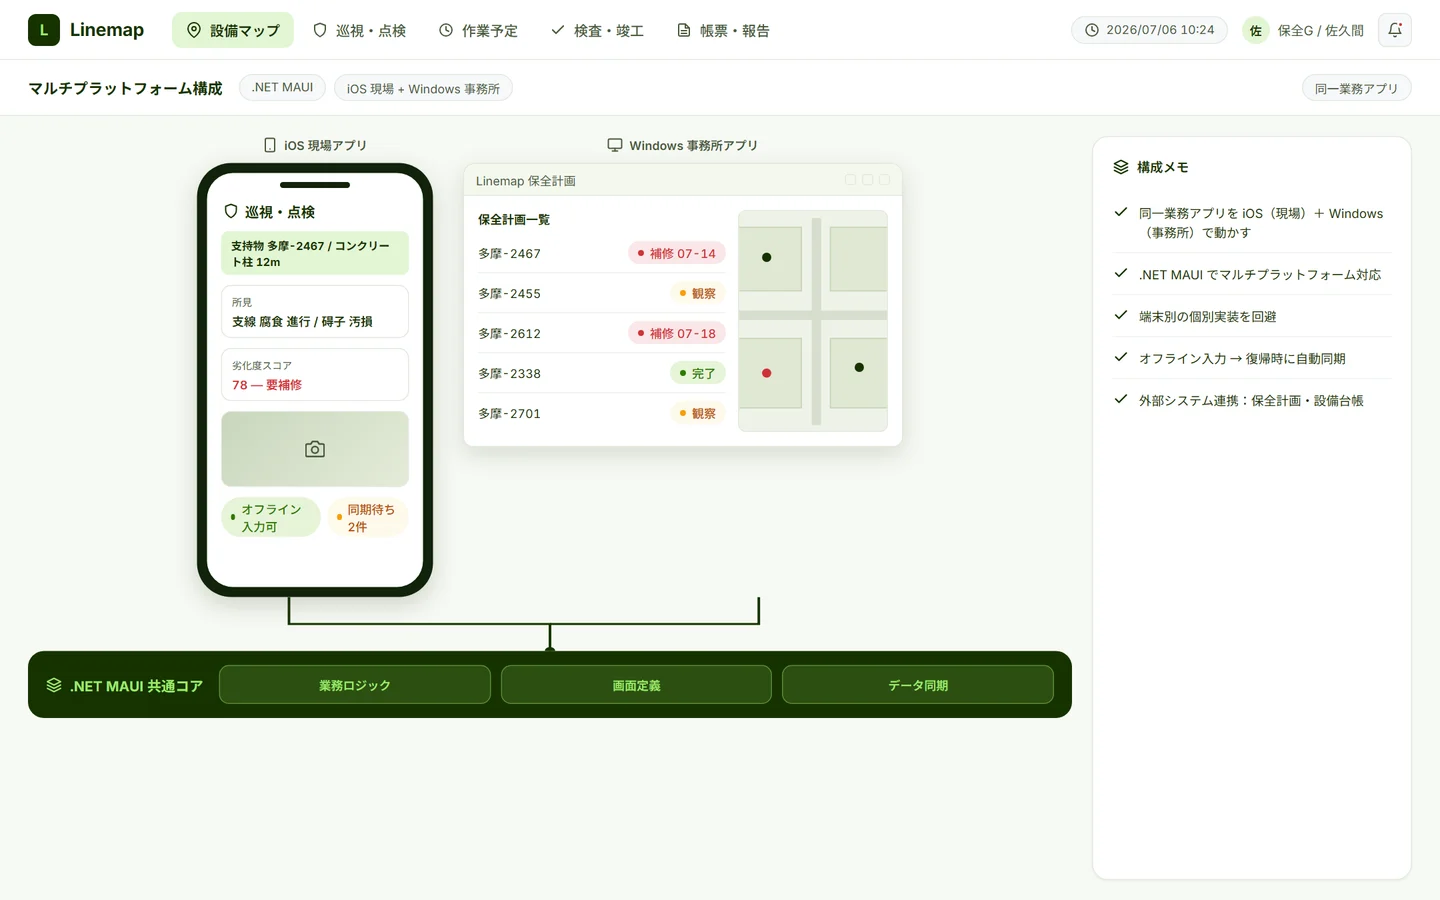Tap the camera icon photo placeholder

click(315, 449)
